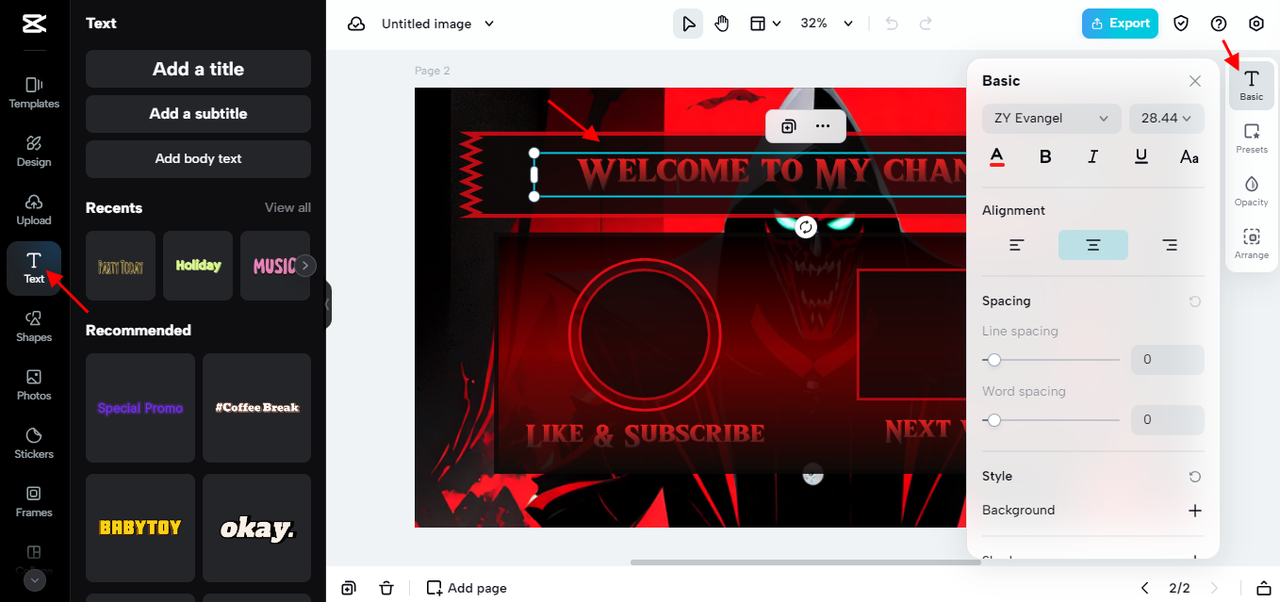This screenshot has height=602, width=1280.
Task: Open the text color picker
Action: point(997,157)
